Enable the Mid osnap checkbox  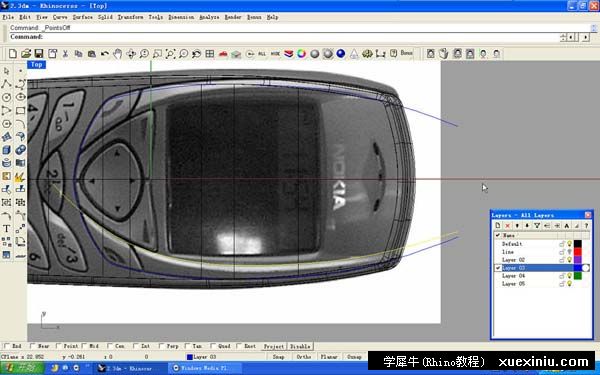click(x=84, y=346)
